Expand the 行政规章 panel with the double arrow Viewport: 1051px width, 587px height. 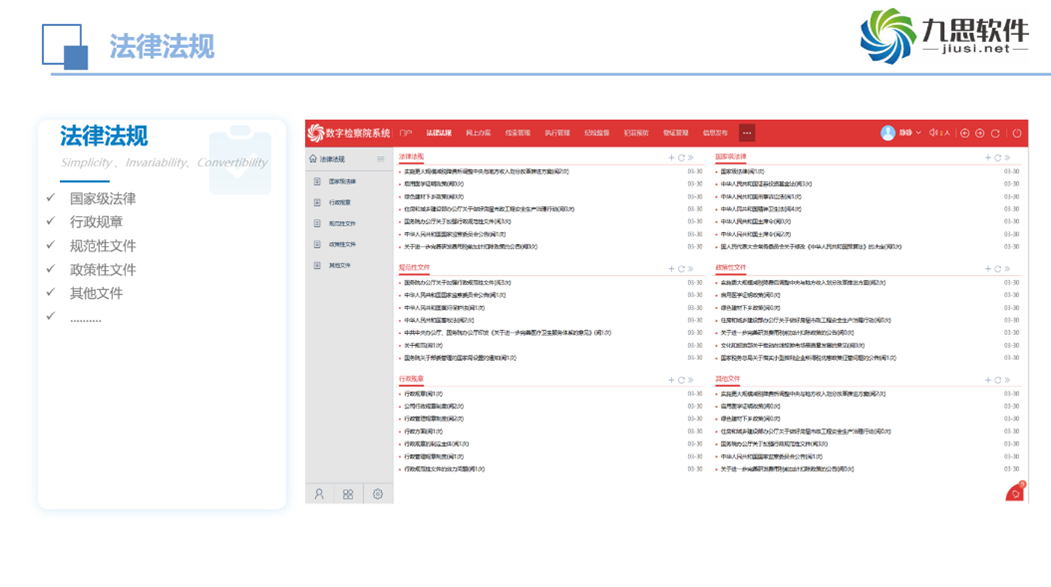[691, 381]
